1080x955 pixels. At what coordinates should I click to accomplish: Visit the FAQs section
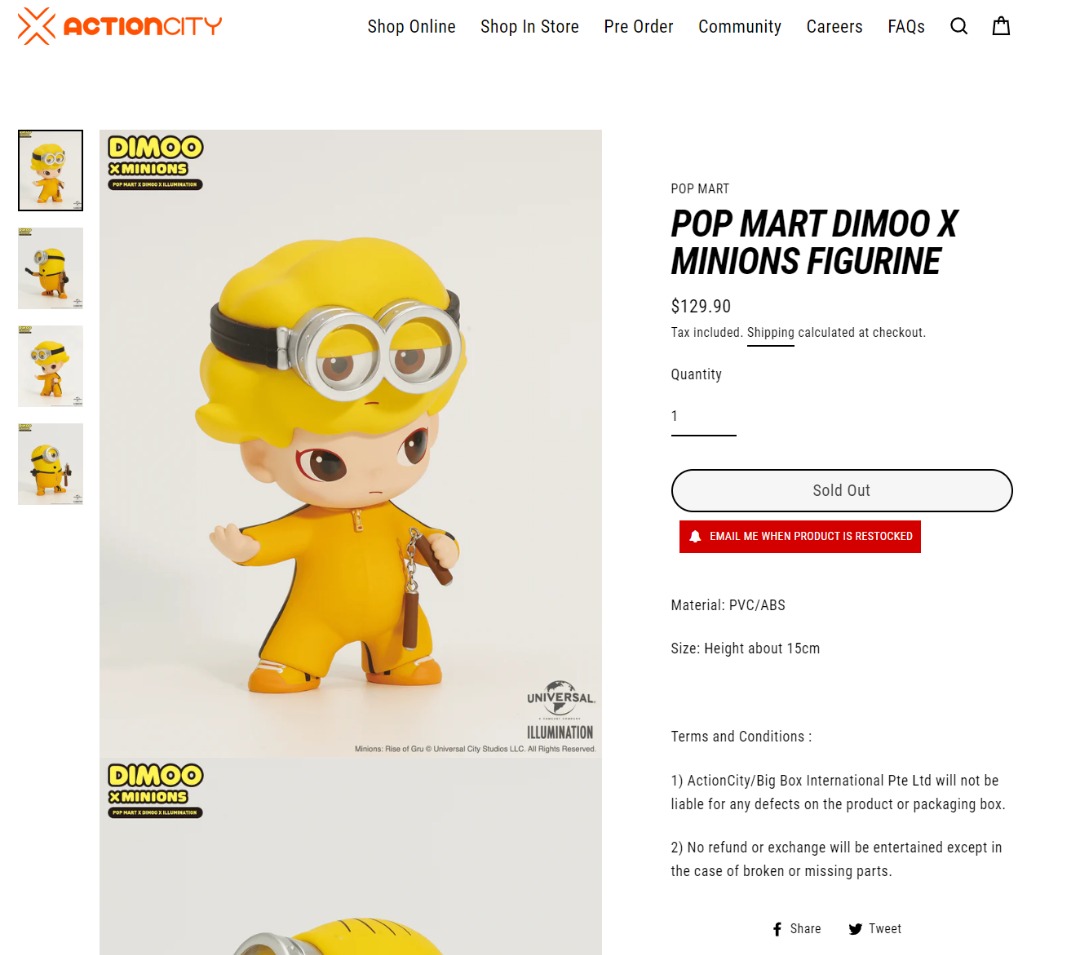point(906,26)
